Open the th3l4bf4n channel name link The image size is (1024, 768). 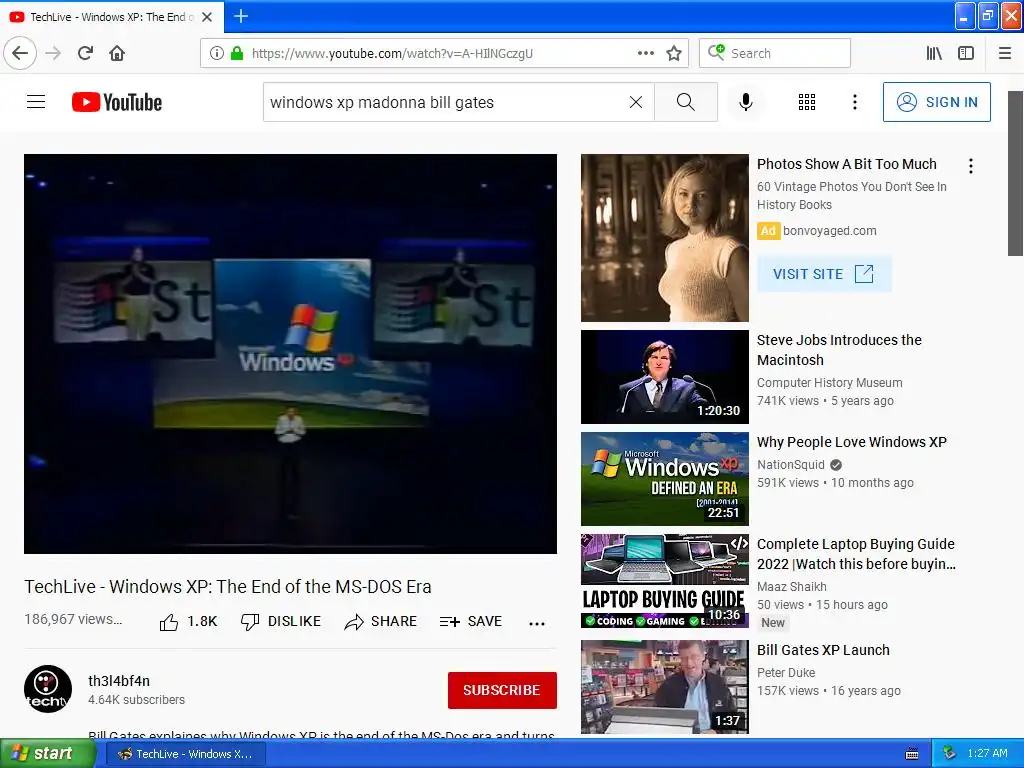click(119, 680)
